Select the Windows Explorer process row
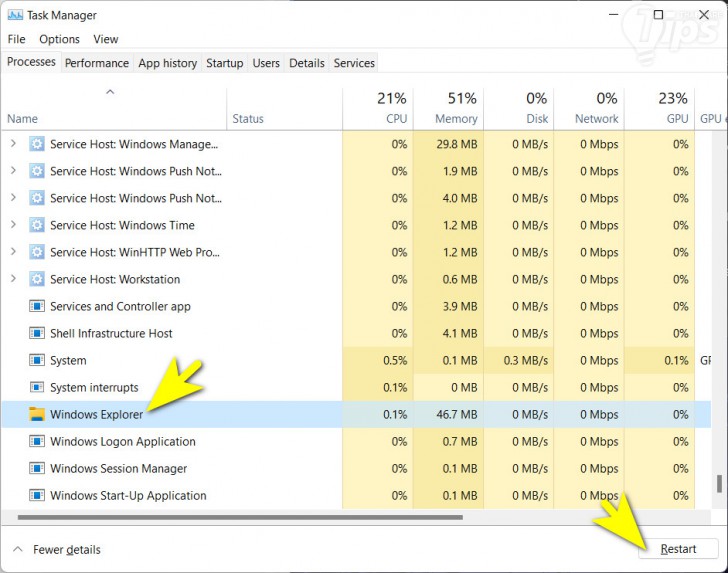This screenshot has height=573, width=728. coord(356,414)
